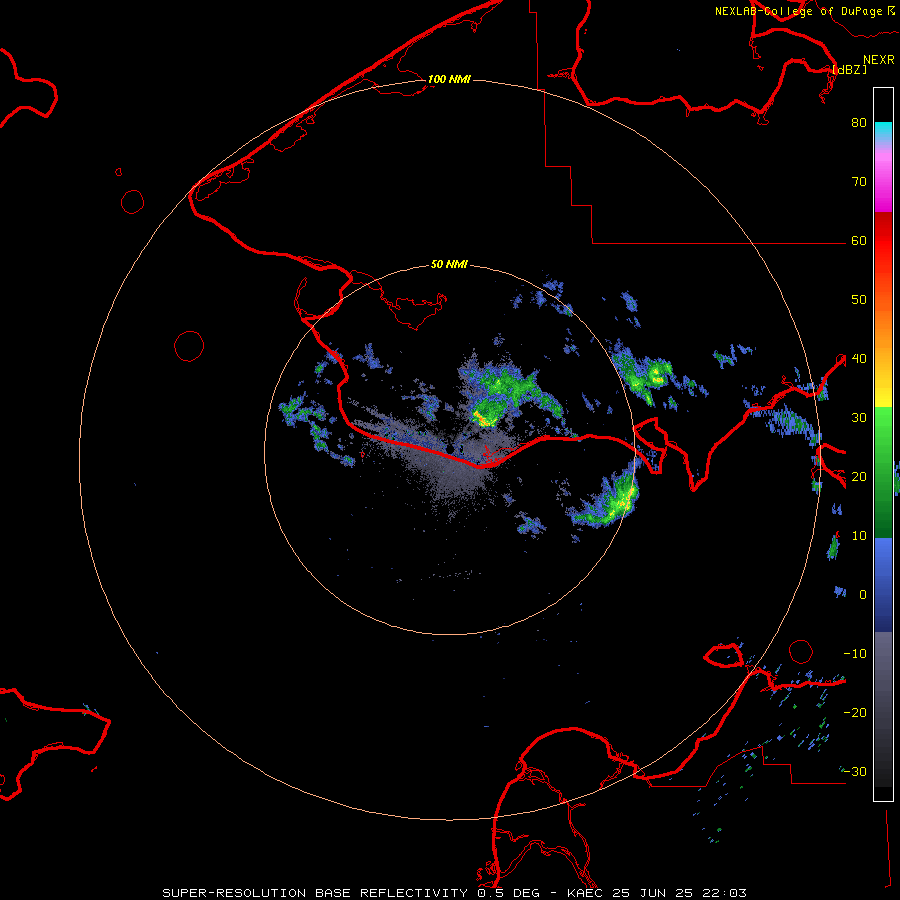Image resolution: width=900 pixels, height=900 pixels.
Task: Select the positive 10 value on the scale
Action: point(859,536)
